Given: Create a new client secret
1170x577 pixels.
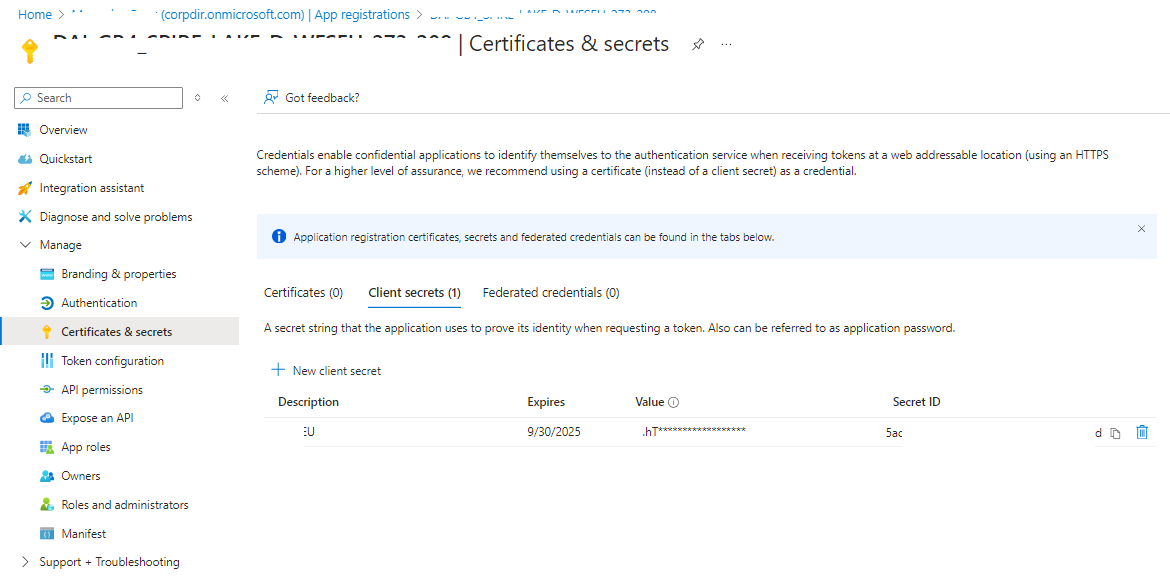Looking at the screenshot, I should (x=325, y=369).
